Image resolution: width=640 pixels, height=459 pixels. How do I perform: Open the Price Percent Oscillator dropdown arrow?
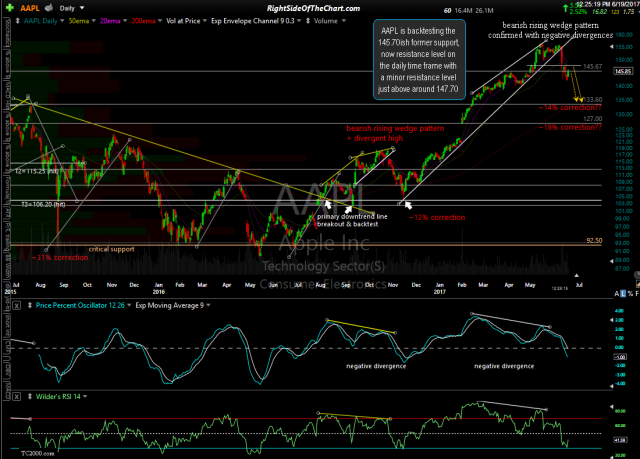(129, 305)
